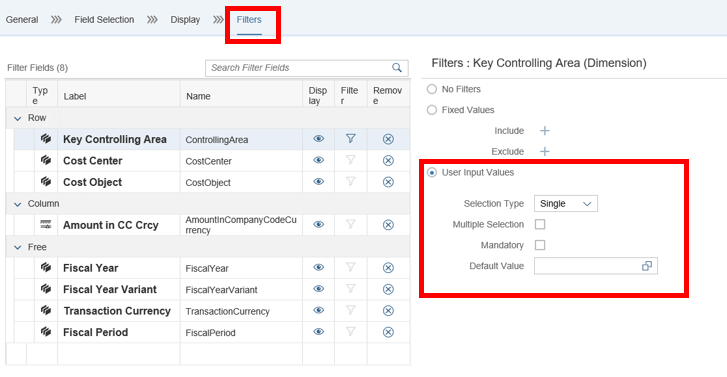727x377 pixels.
Task: Go to the Display tab
Action: coord(185,20)
